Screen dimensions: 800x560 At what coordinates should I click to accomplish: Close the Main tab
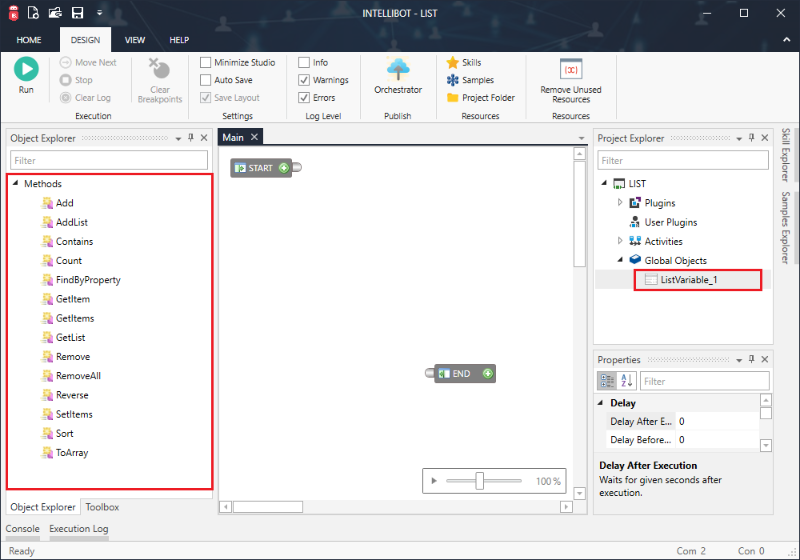click(254, 137)
